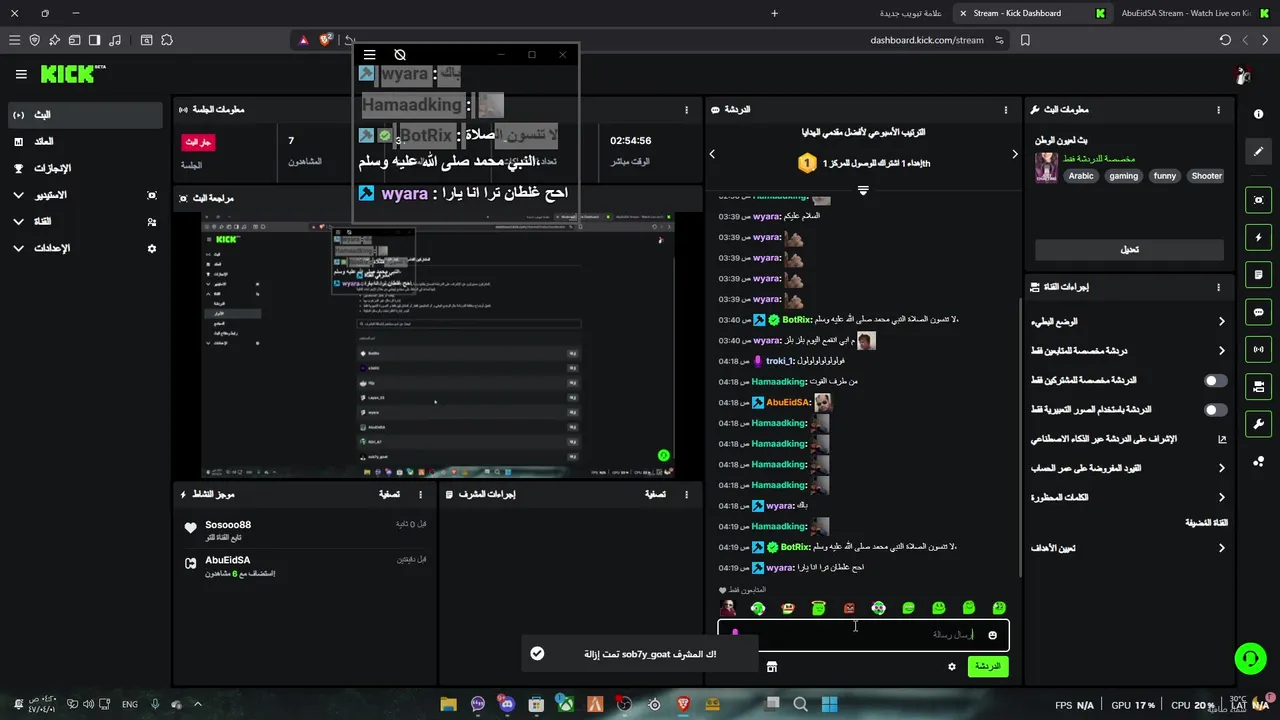Open File Explorer from the taskbar
This screenshot has height=720, width=1280.
point(448,704)
